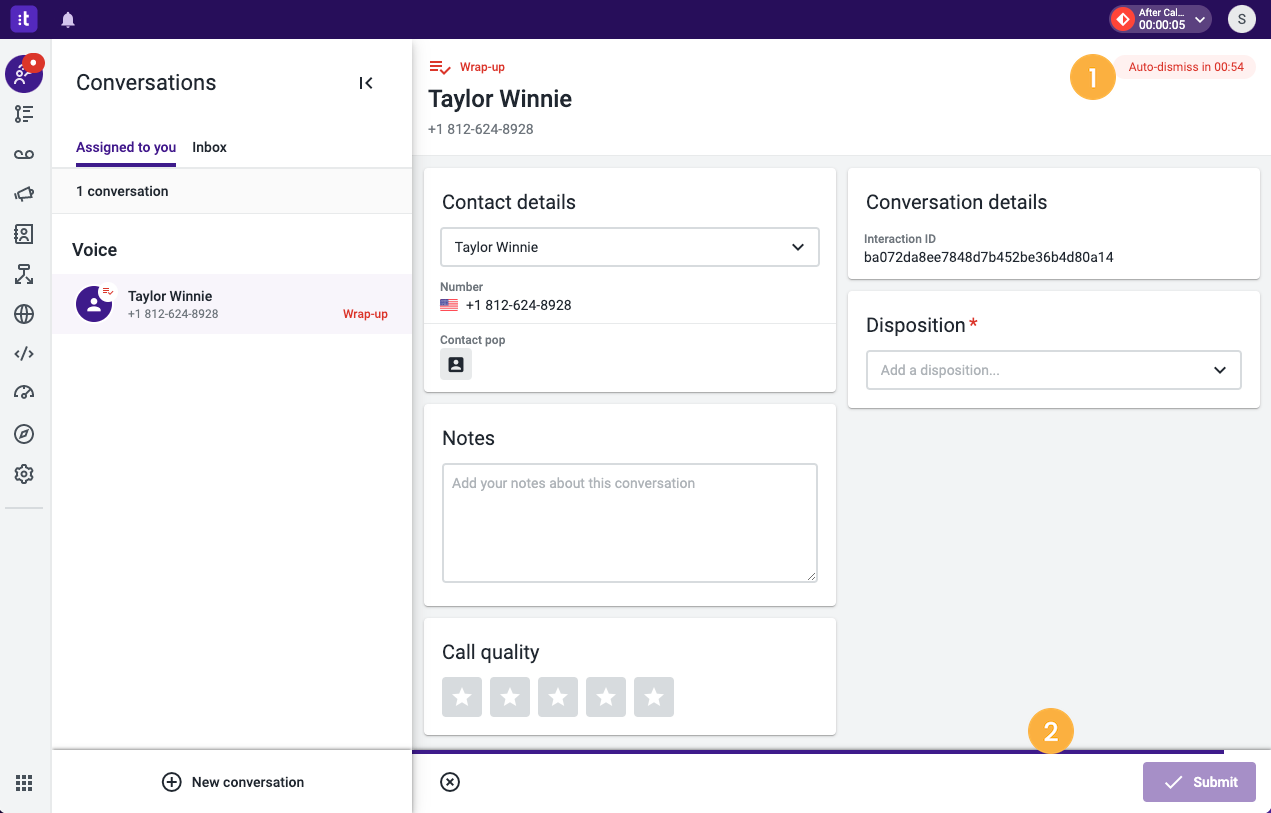Select the Assigned to you tab

coord(126,147)
